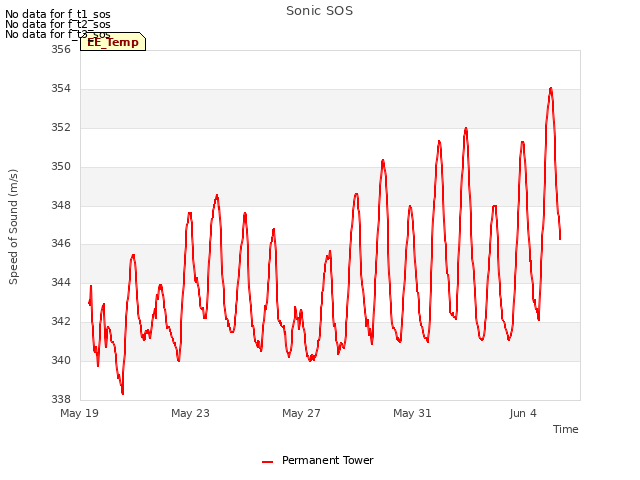The width and height of the screenshot is (640, 480).
Task: Click the May 23 date tick
Action: [190, 413]
